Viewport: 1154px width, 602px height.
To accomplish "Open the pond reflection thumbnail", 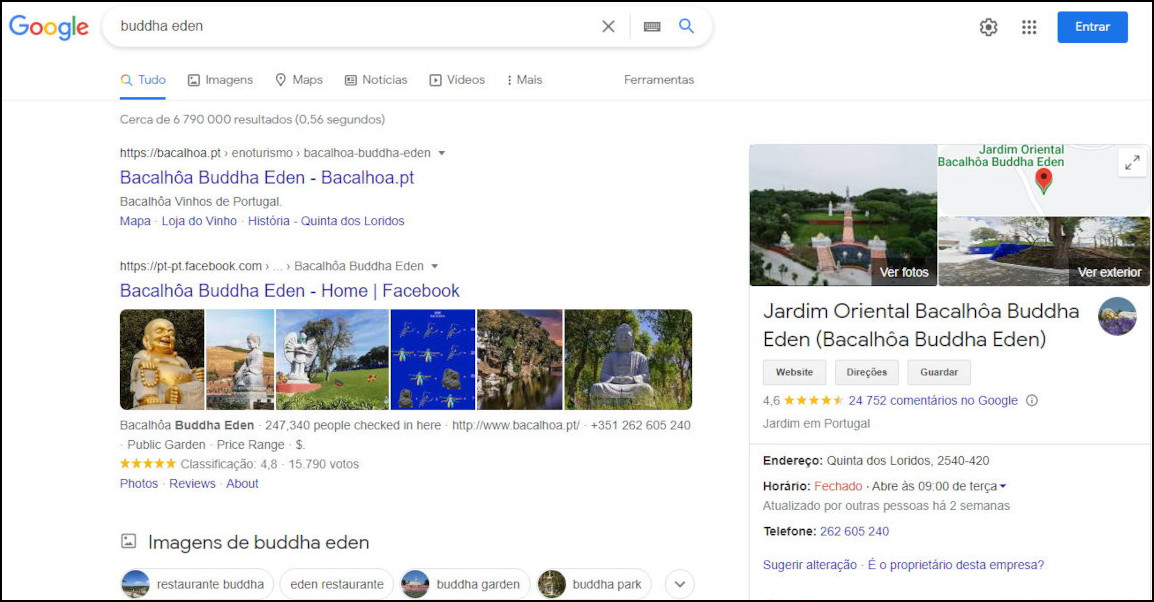I will (x=520, y=360).
